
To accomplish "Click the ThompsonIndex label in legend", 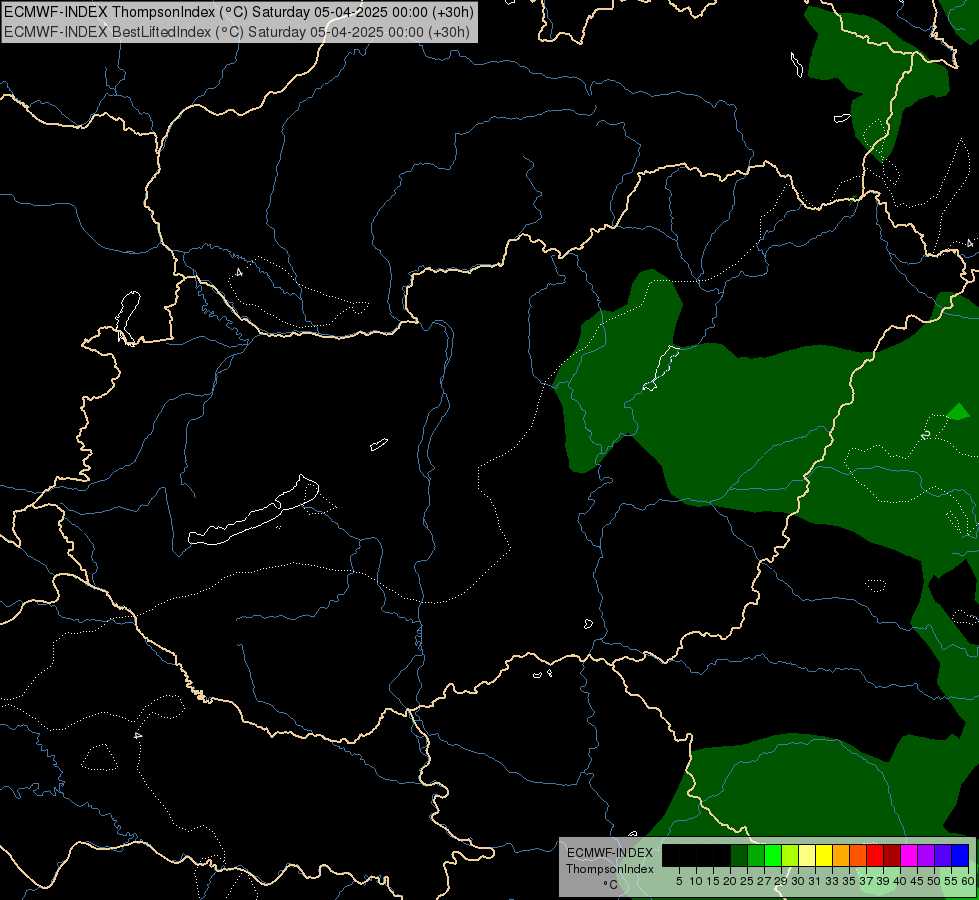I will pyautogui.click(x=610, y=869).
